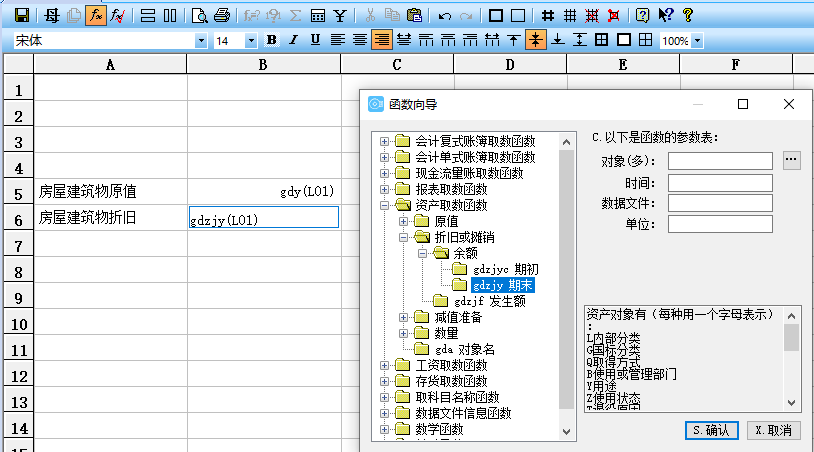Select the gdzjyc 期初 tree item
Viewport: 814px width, 452px height.
point(504,269)
